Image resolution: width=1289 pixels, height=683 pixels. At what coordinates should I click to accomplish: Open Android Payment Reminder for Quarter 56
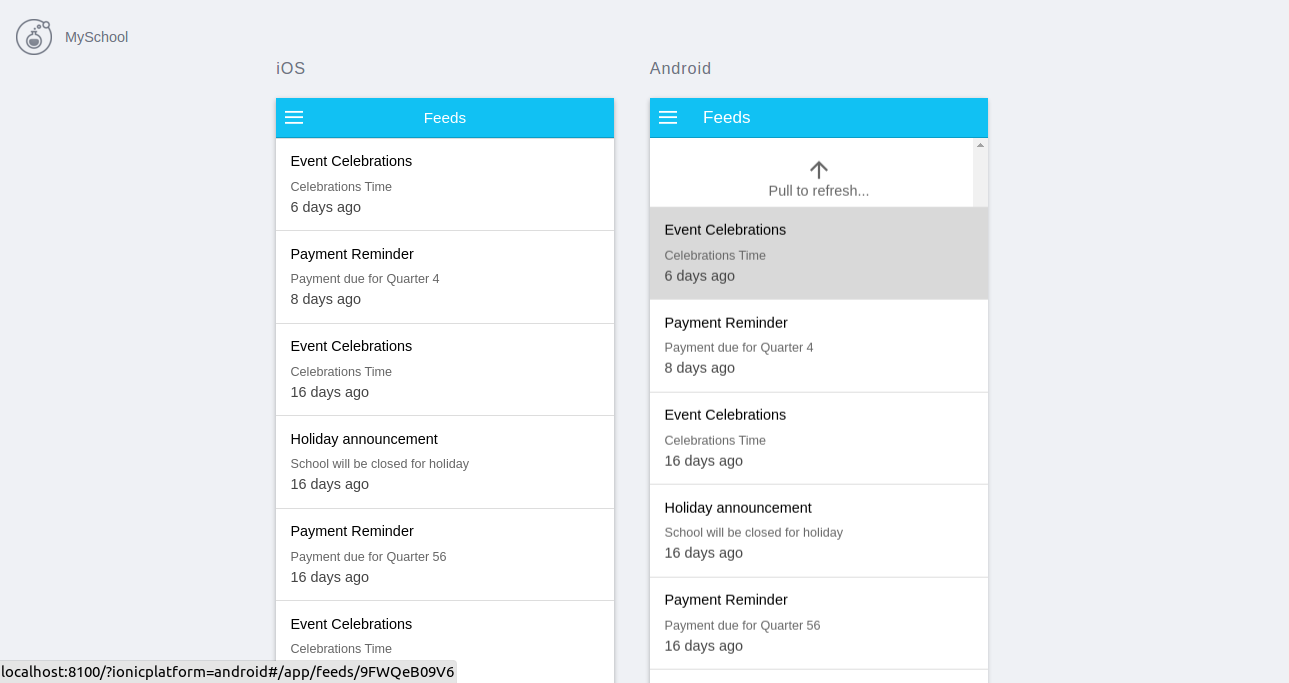click(819, 623)
